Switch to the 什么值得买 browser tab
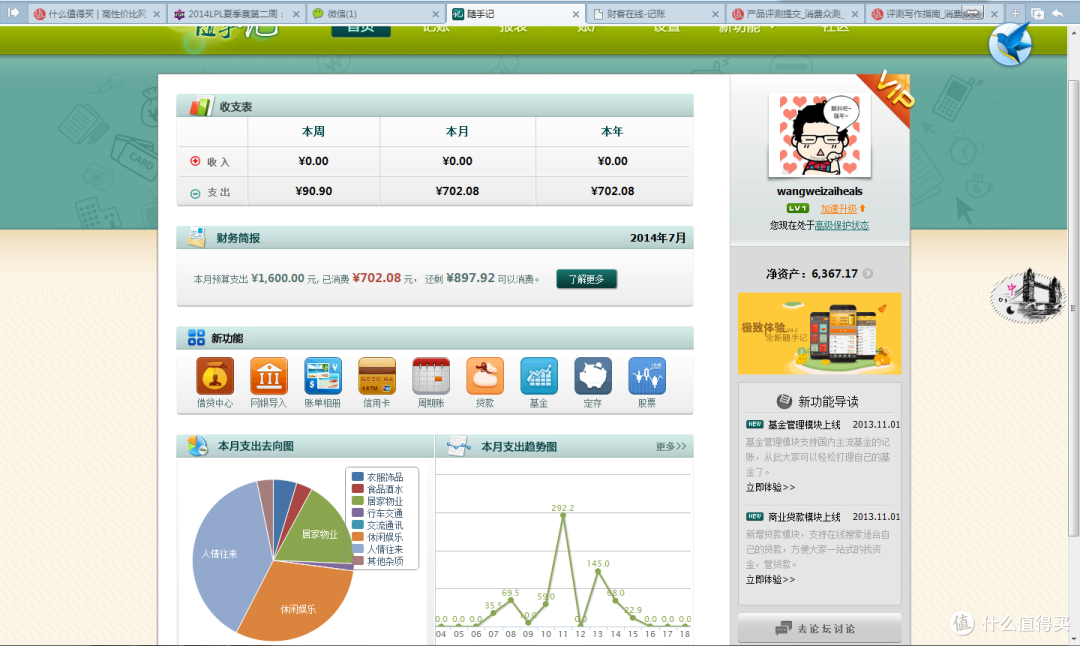The image size is (1080, 646). pos(96,14)
